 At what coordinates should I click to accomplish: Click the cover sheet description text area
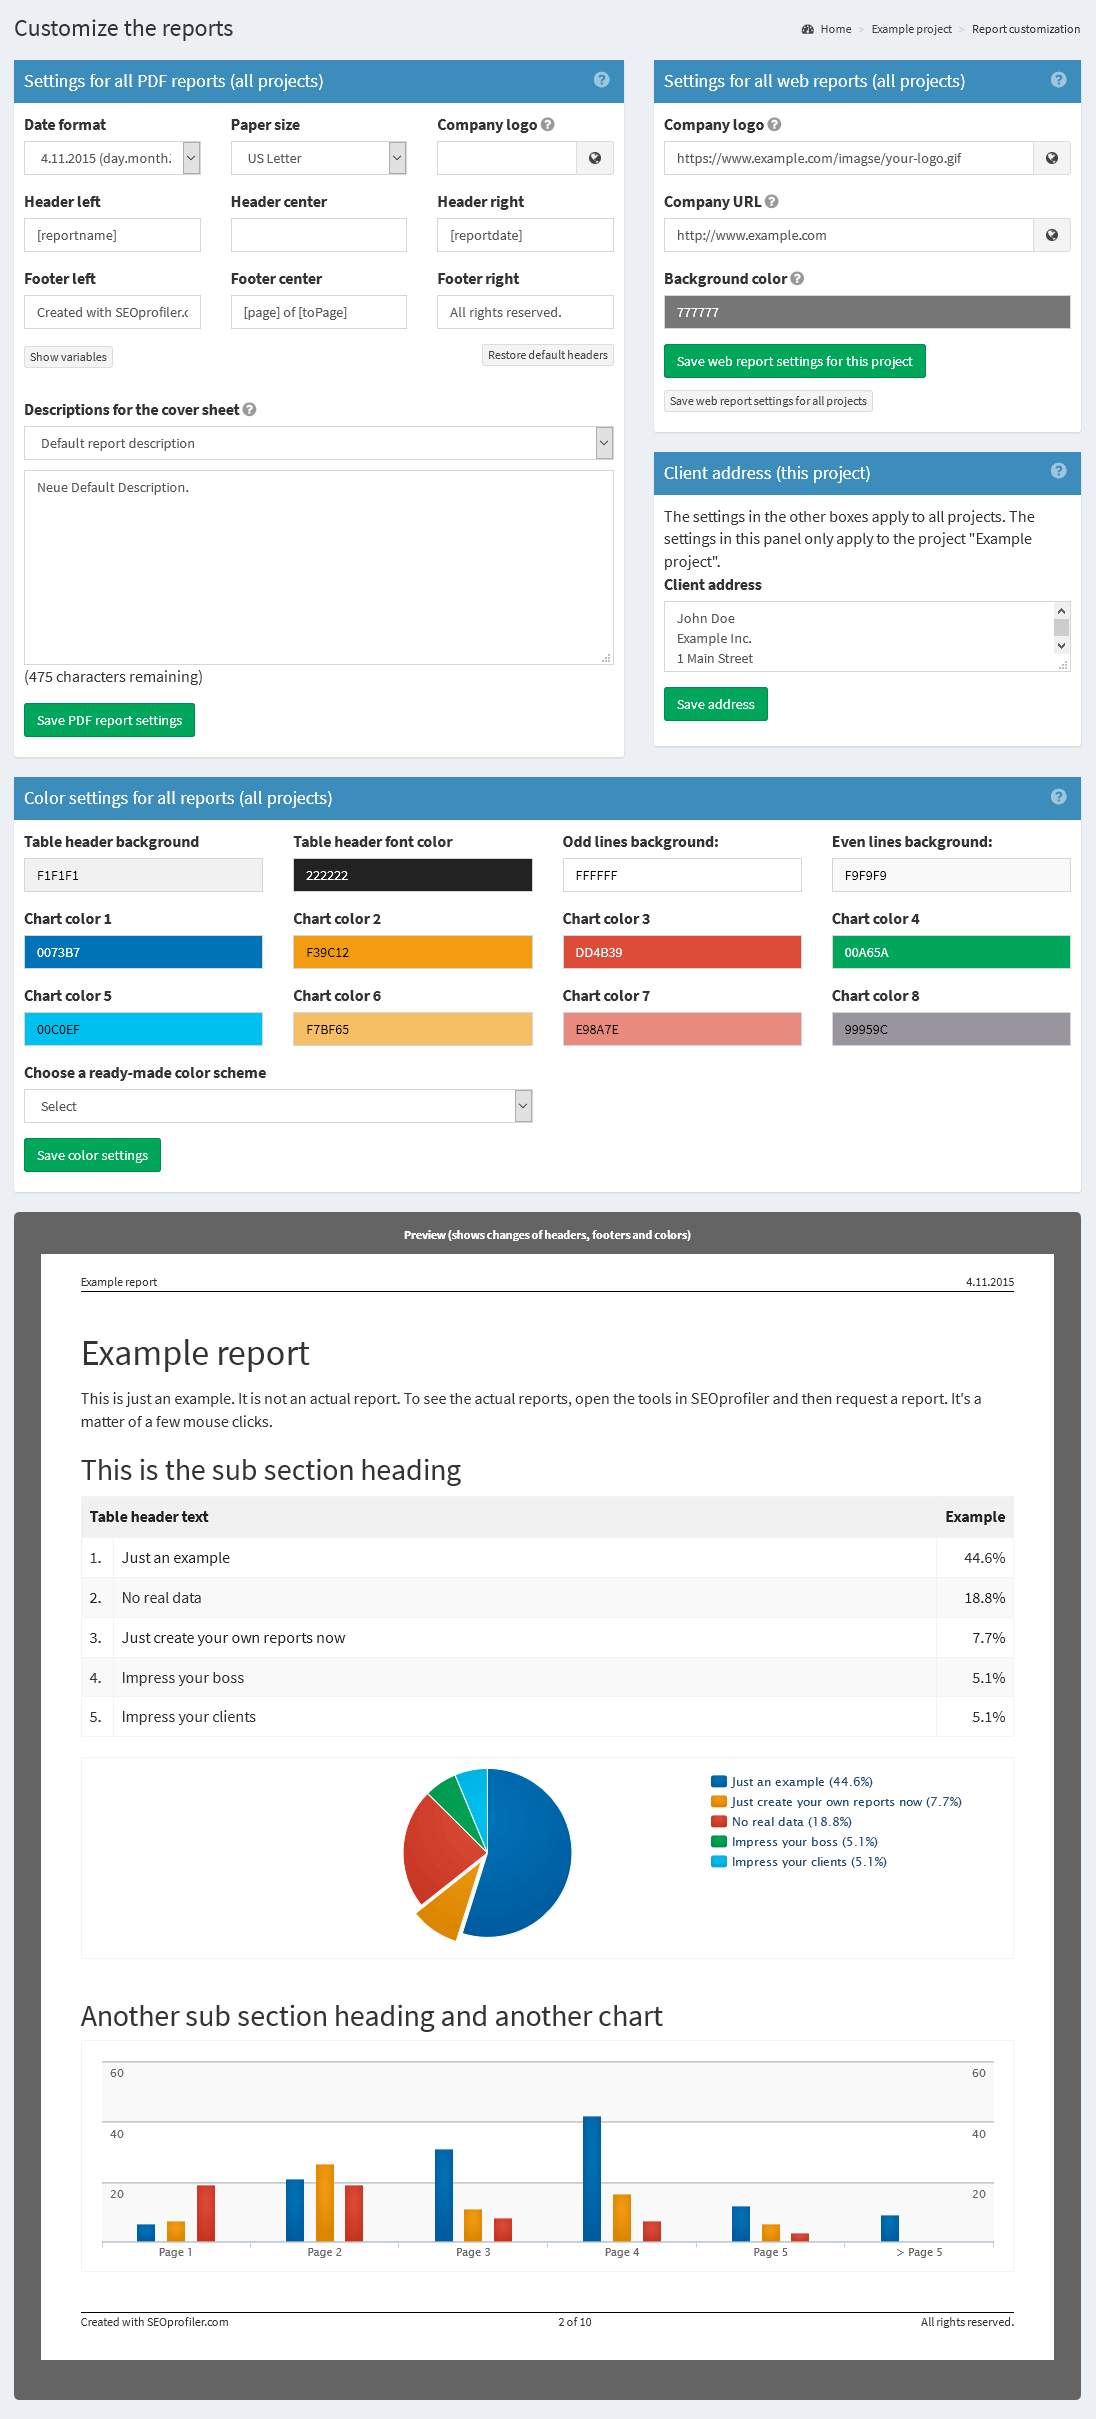(x=318, y=567)
